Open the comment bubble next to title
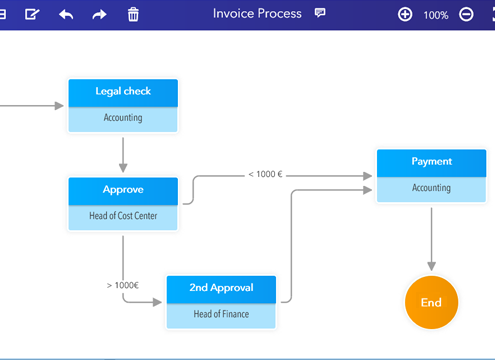The height and width of the screenshot is (360, 495). click(320, 13)
